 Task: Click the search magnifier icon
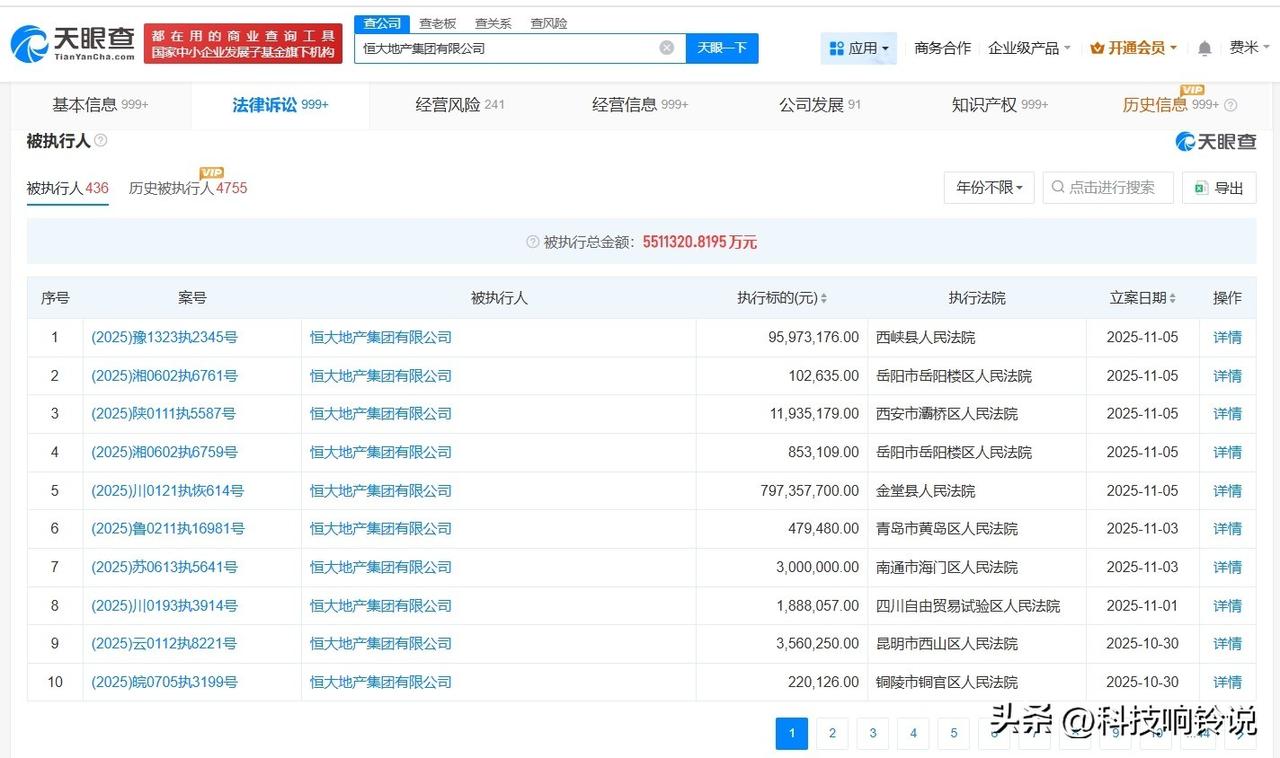pos(1057,187)
